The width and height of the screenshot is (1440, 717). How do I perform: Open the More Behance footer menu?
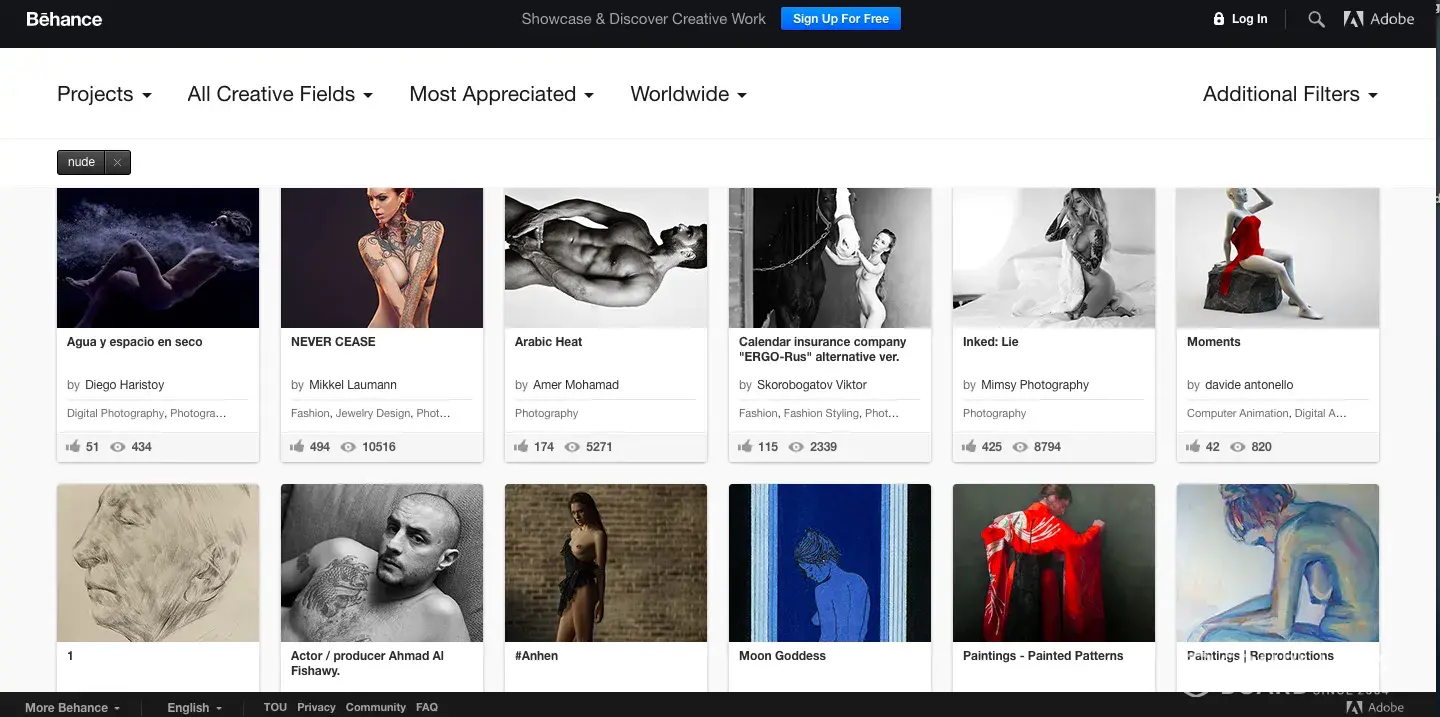72,707
